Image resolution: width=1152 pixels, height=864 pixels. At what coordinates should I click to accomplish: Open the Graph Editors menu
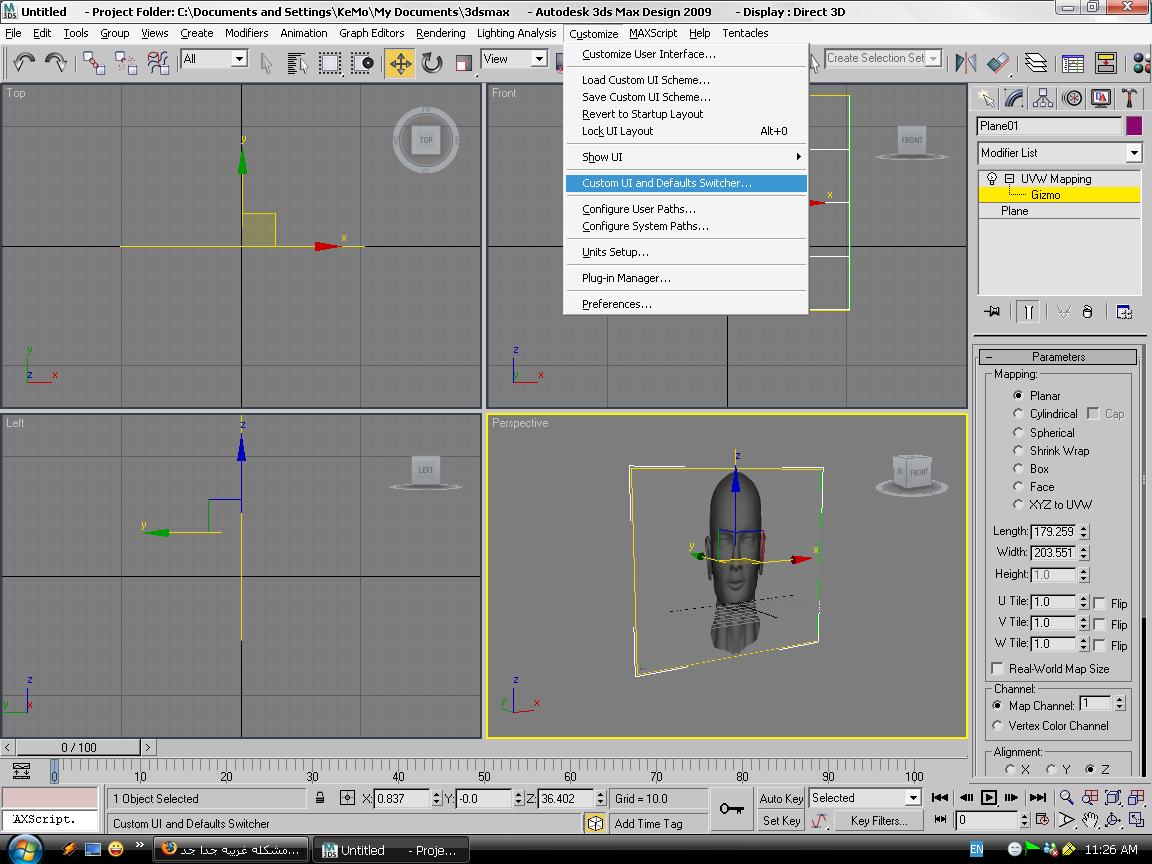pyautogui.click(x=372, y=33)
